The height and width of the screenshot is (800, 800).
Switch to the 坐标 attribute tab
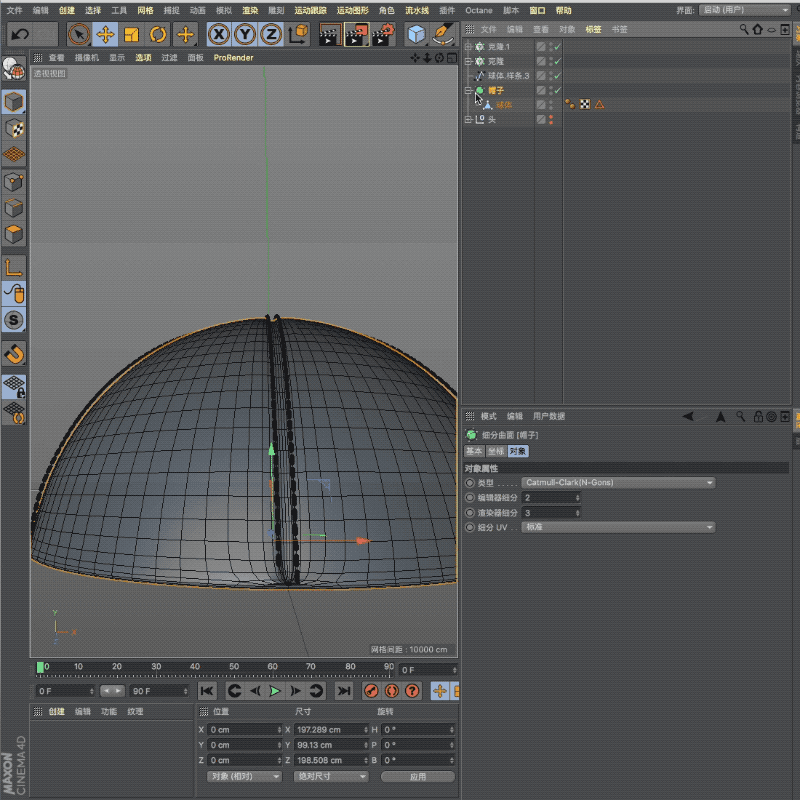(x=495, y=451)
